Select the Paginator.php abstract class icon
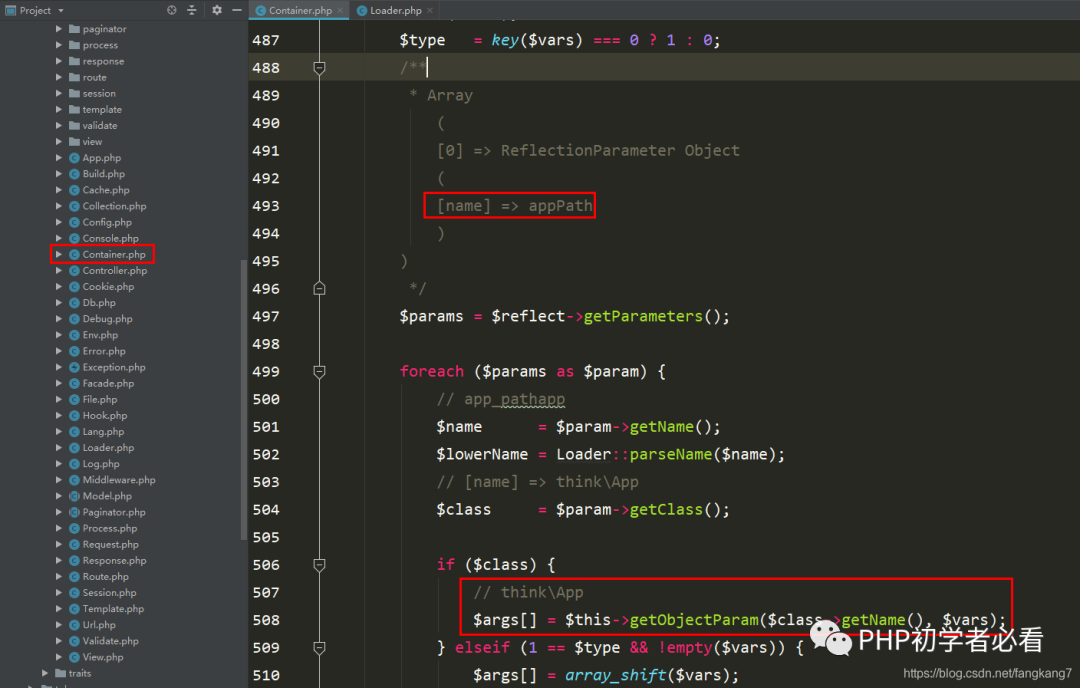This screenshot has width=1080, height=688. 74,512
